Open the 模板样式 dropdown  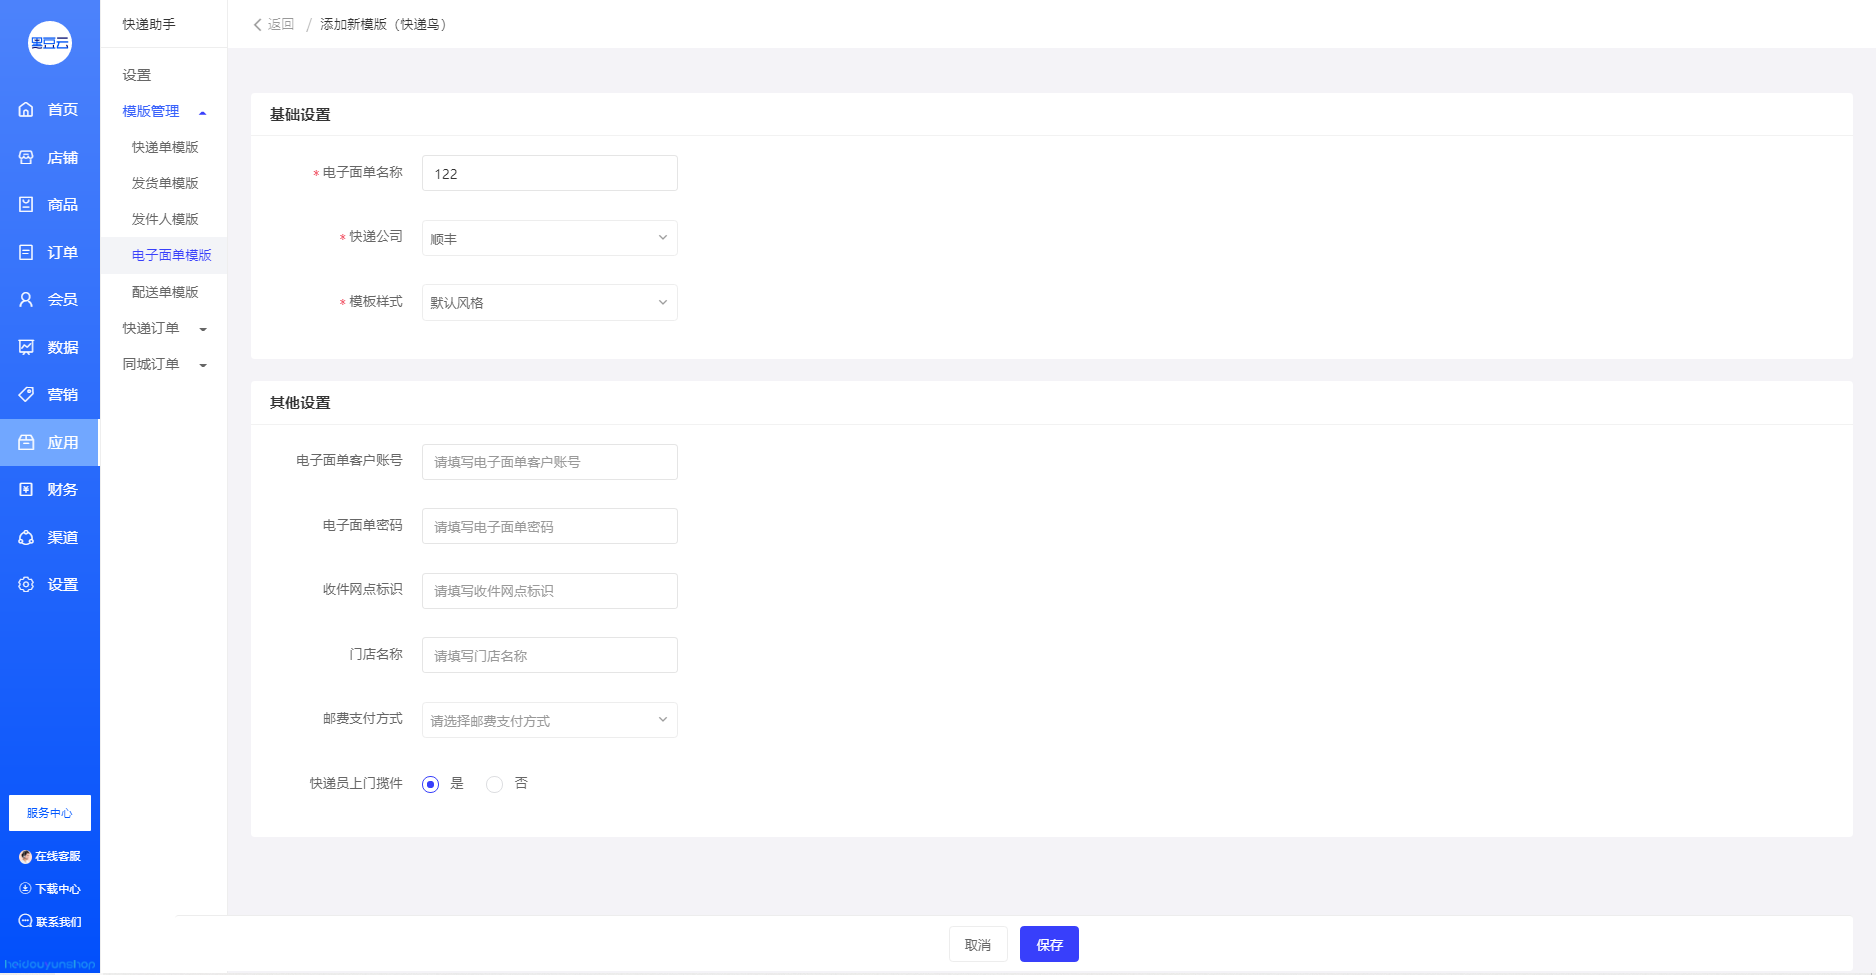(549, 303)
